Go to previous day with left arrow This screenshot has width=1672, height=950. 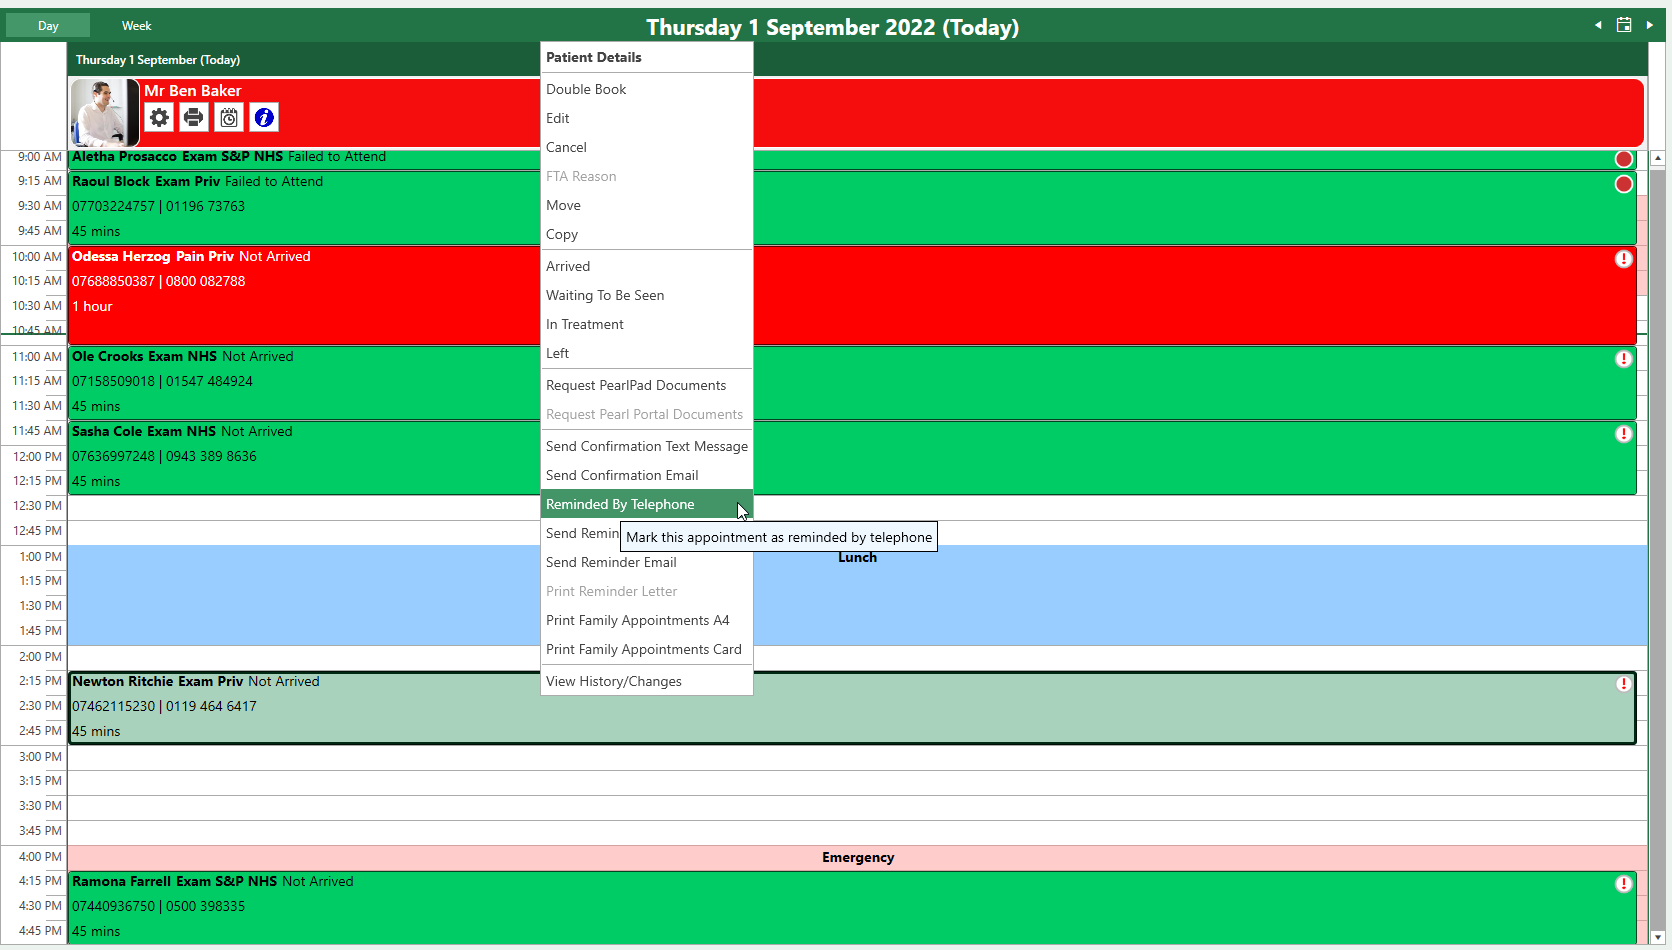tap(1598, 25)
